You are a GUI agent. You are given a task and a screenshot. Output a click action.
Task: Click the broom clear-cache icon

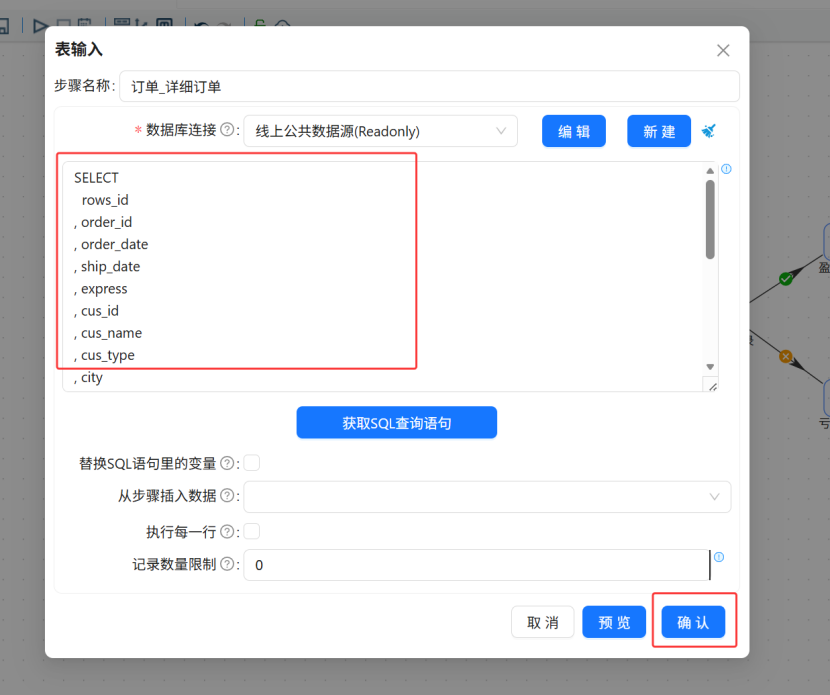[x=709, y=130]
